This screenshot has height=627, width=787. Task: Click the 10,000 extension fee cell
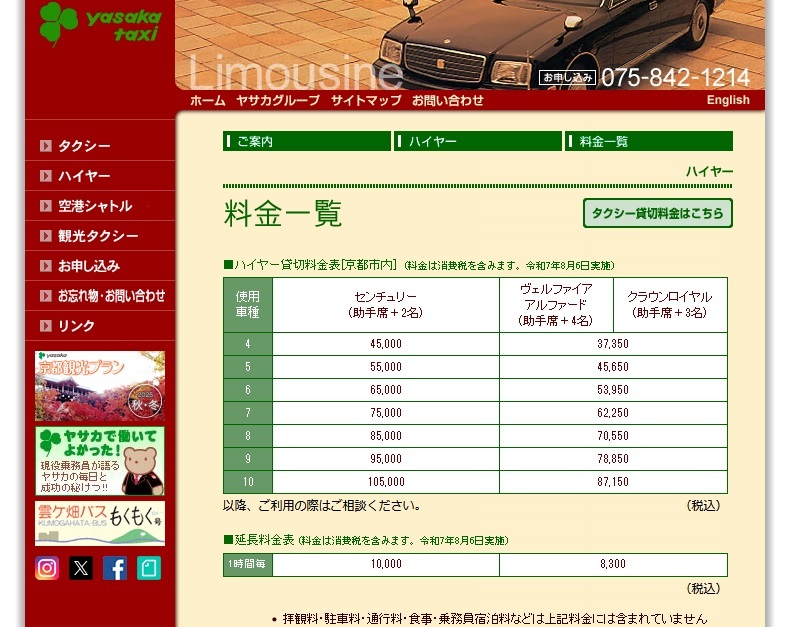pyautogui.click(x=385, y=564)
